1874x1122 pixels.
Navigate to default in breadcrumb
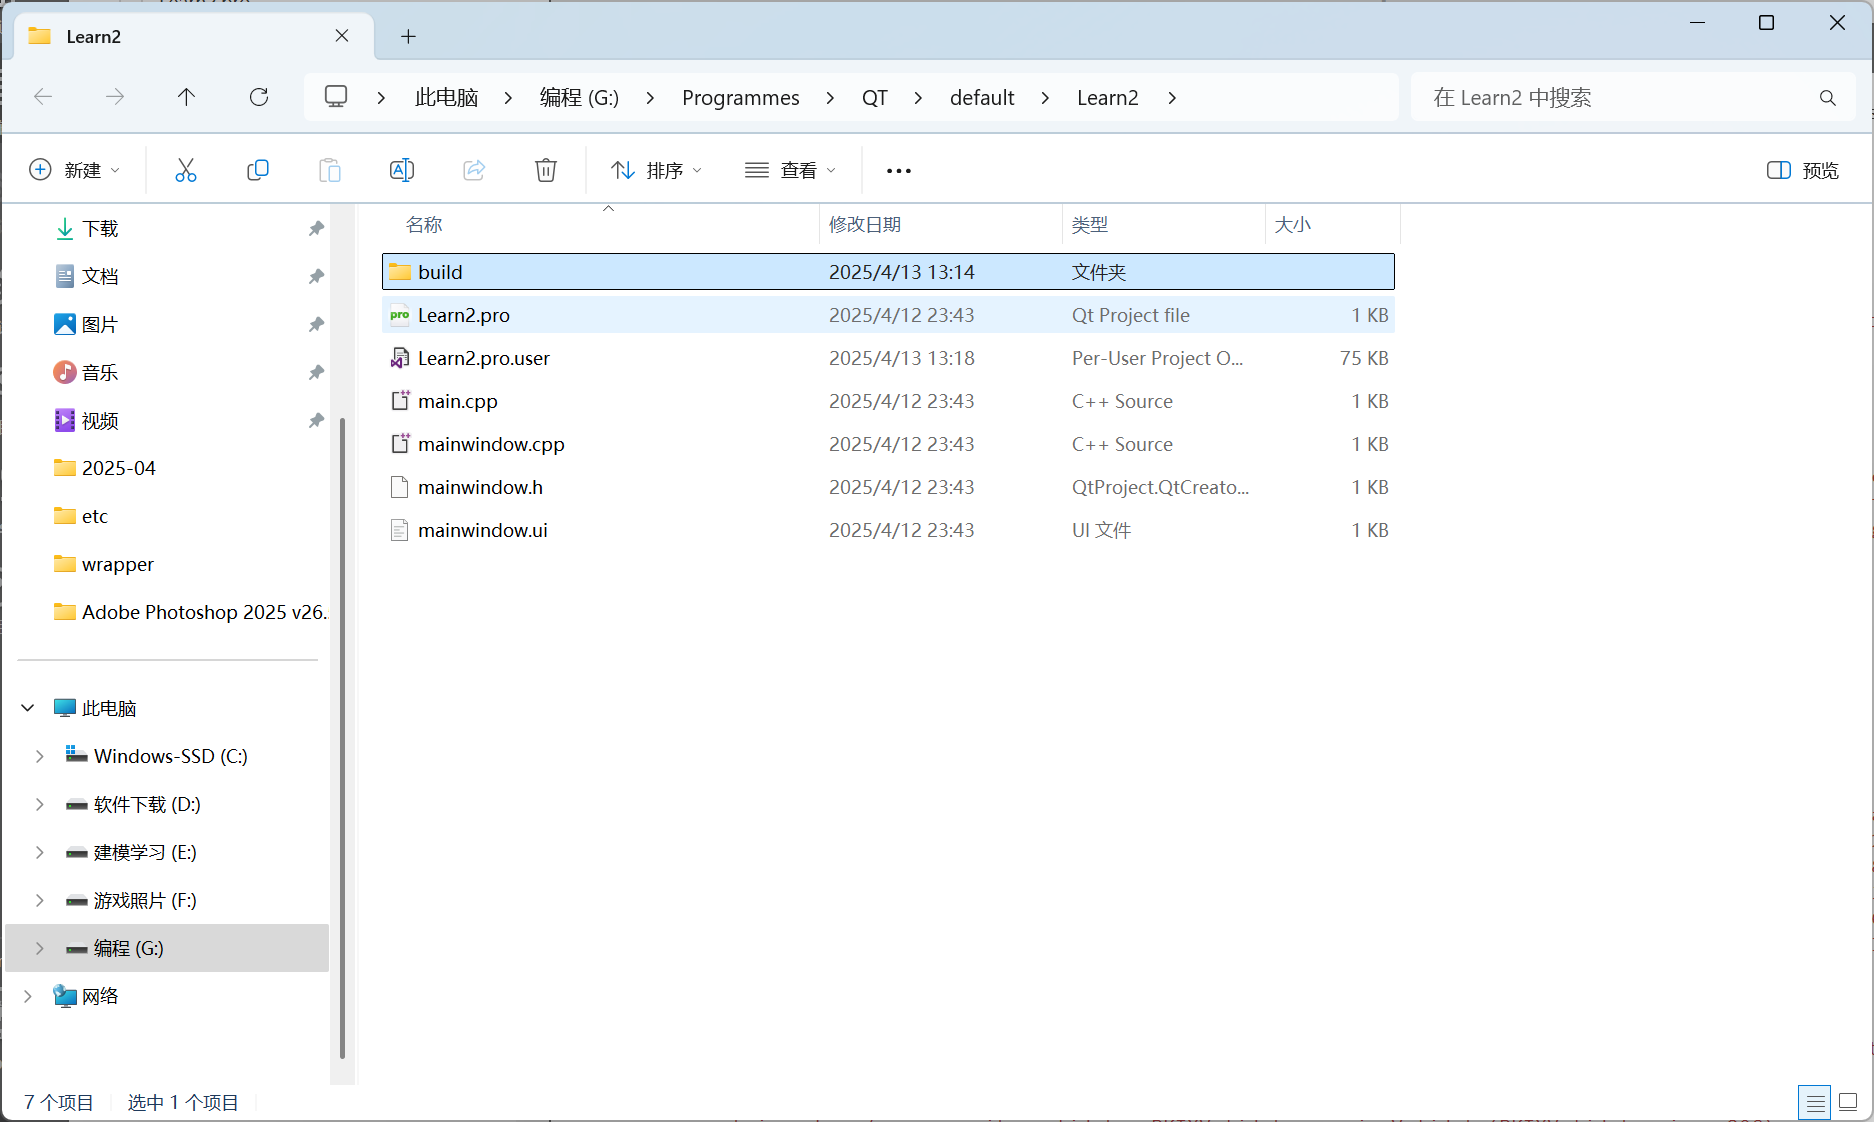coord(982,98)
